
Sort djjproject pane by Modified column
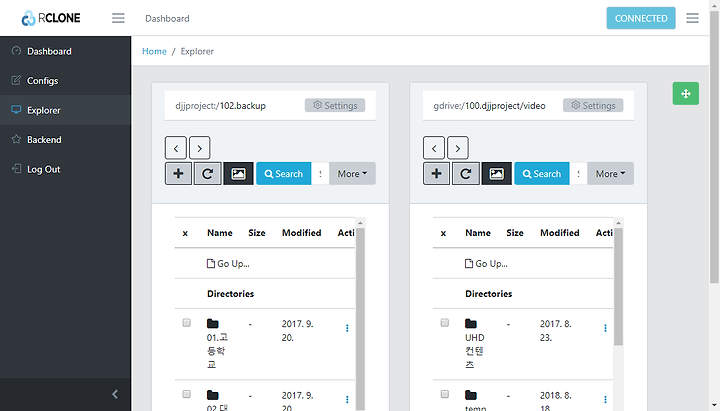tap(301, 232)
